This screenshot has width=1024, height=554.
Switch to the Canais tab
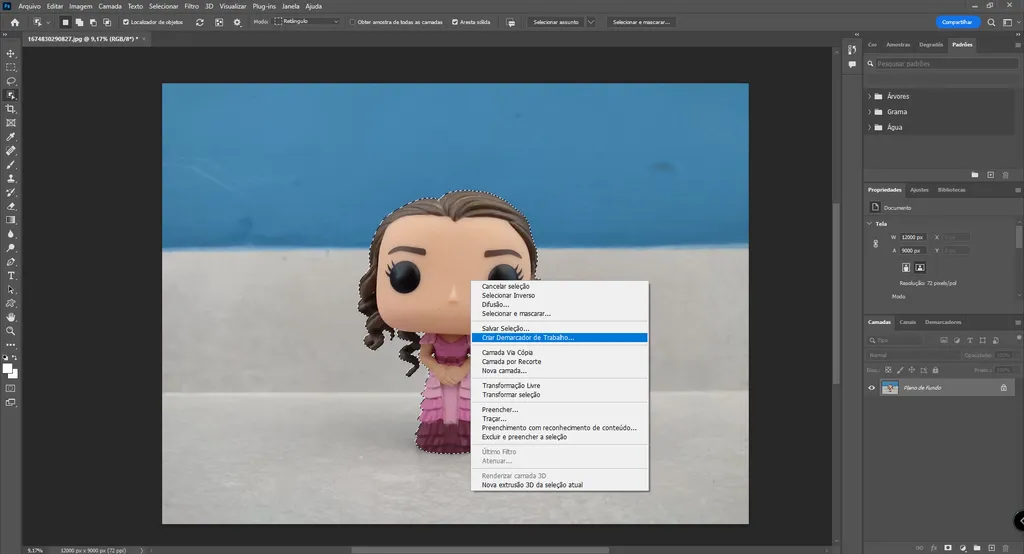coord(907,322)
